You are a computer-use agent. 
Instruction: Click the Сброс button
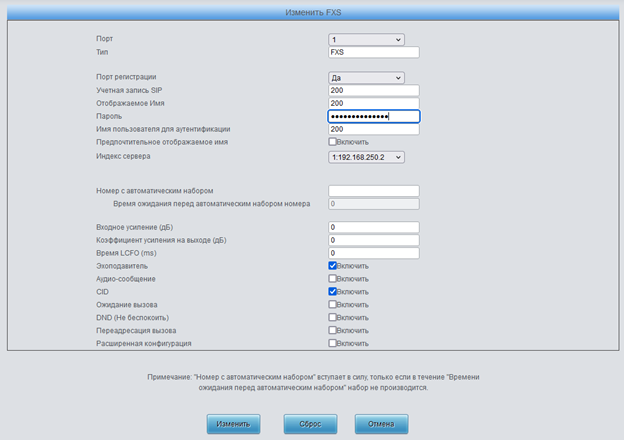310,424
